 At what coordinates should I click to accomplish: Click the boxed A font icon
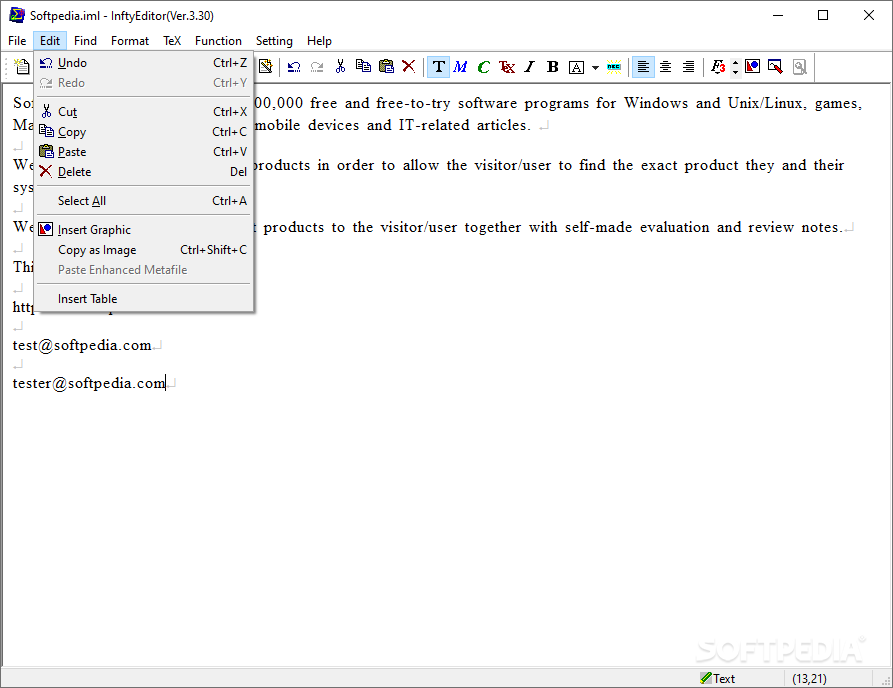click(576, 67)
